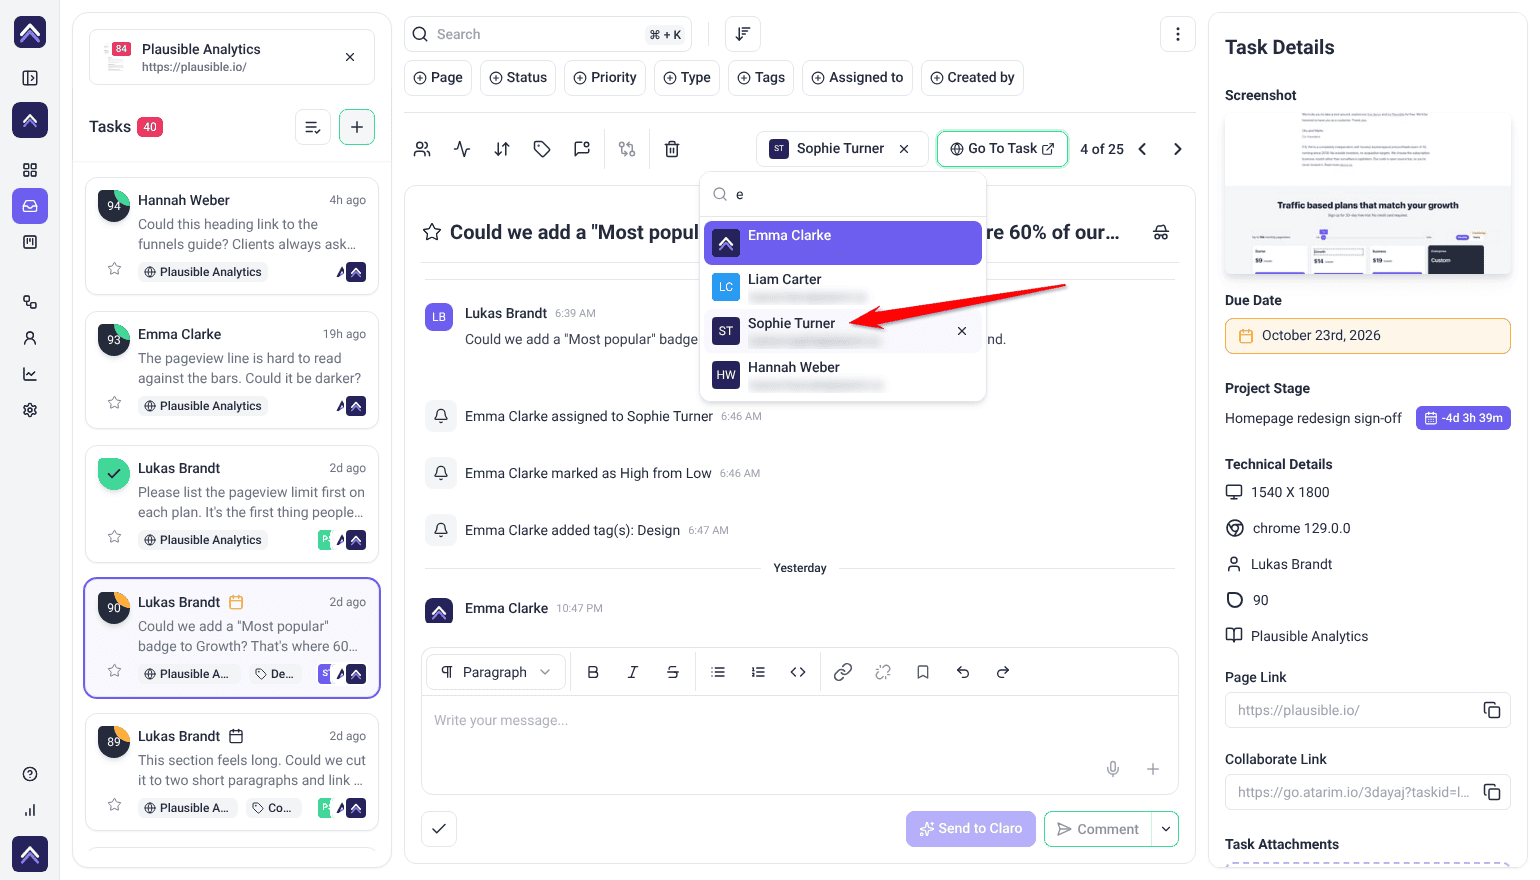Screen dimensions: 1540x880
Task: Open settings gear in left sidebar
Action: 30,410
